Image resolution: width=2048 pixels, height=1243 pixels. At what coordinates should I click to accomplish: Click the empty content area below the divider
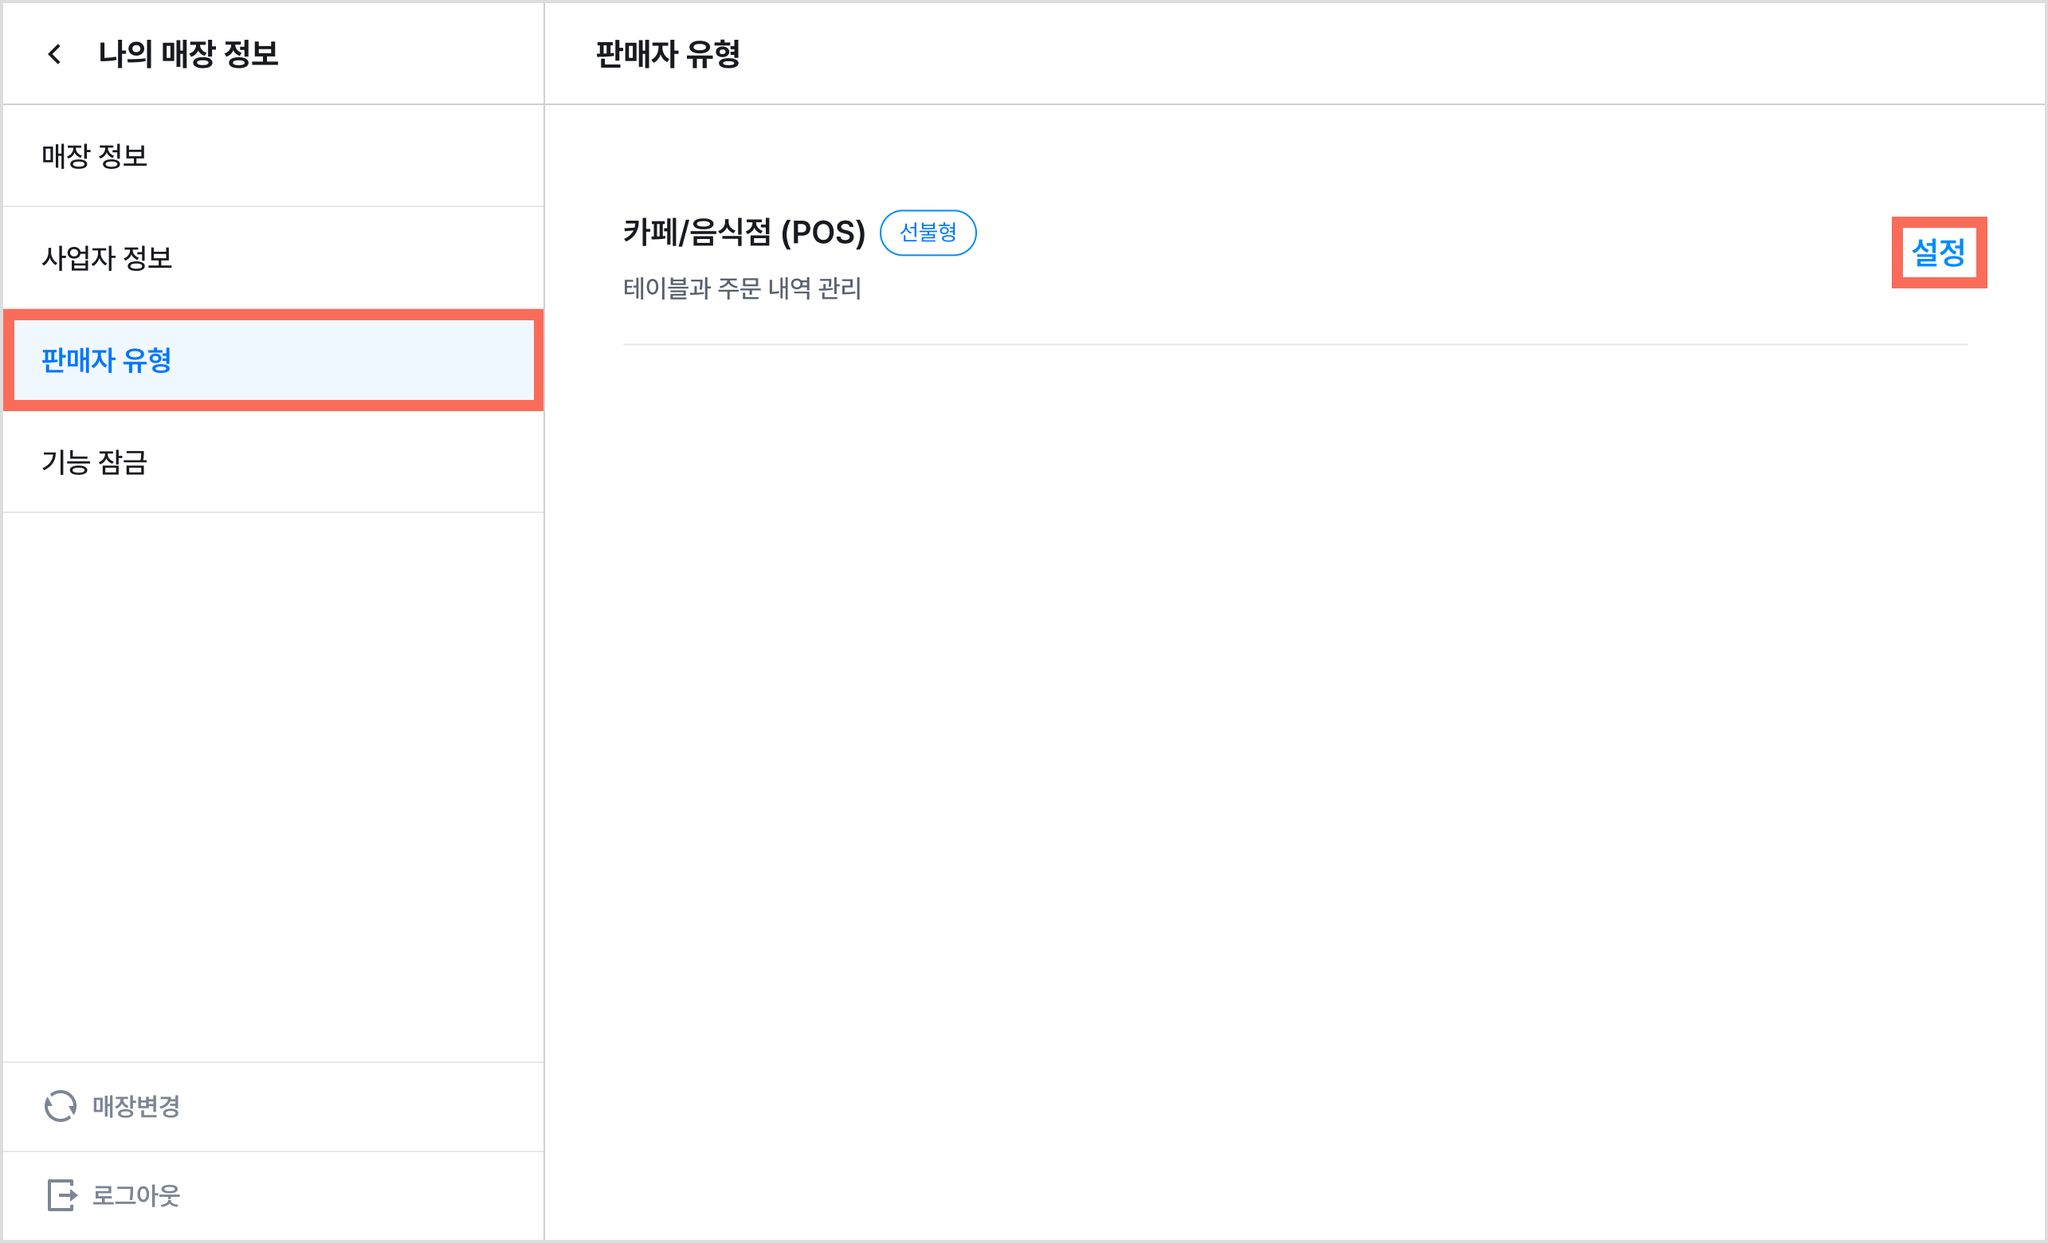coord(1295,790)
